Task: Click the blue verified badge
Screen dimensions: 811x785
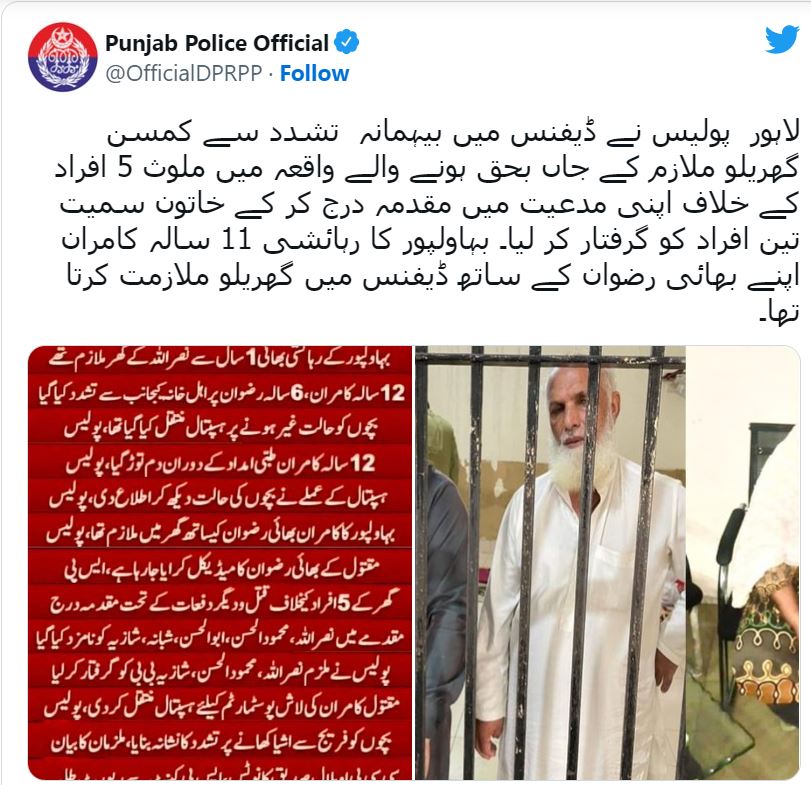Action: tap(347, 42)
